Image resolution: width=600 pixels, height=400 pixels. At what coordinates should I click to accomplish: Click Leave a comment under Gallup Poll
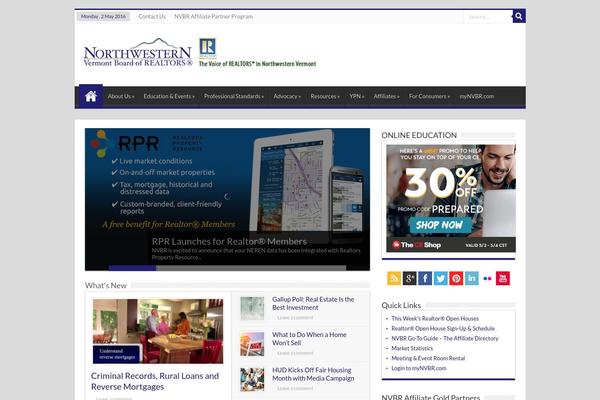(295, 318)
